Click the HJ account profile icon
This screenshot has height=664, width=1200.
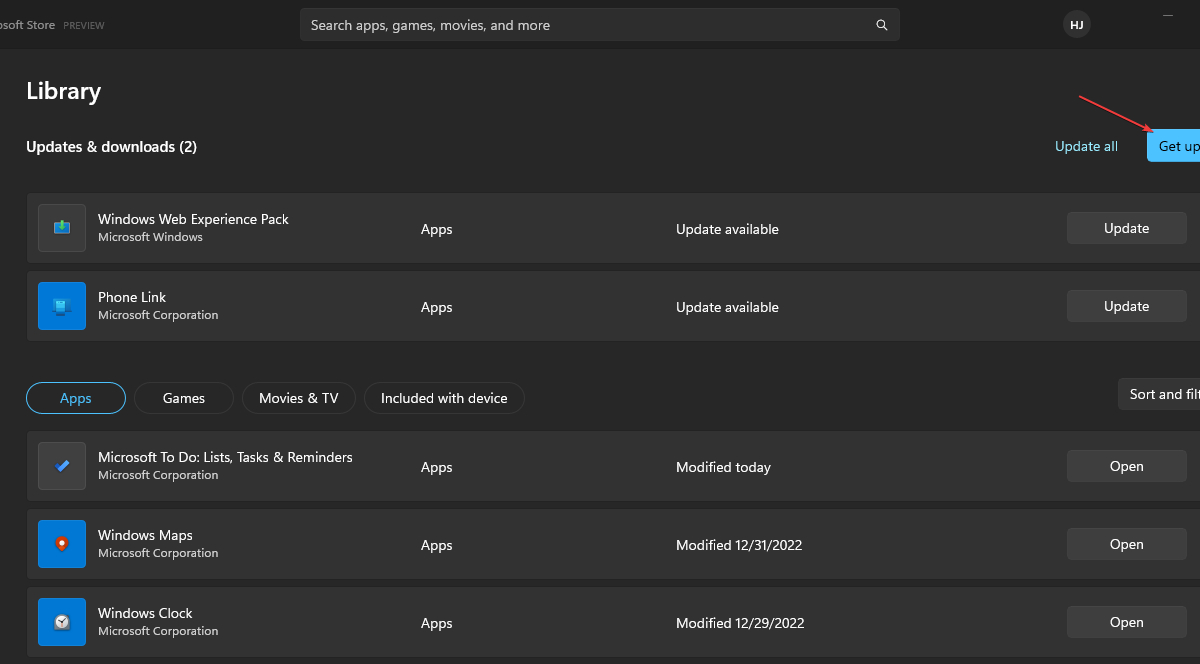[1076, 24]
